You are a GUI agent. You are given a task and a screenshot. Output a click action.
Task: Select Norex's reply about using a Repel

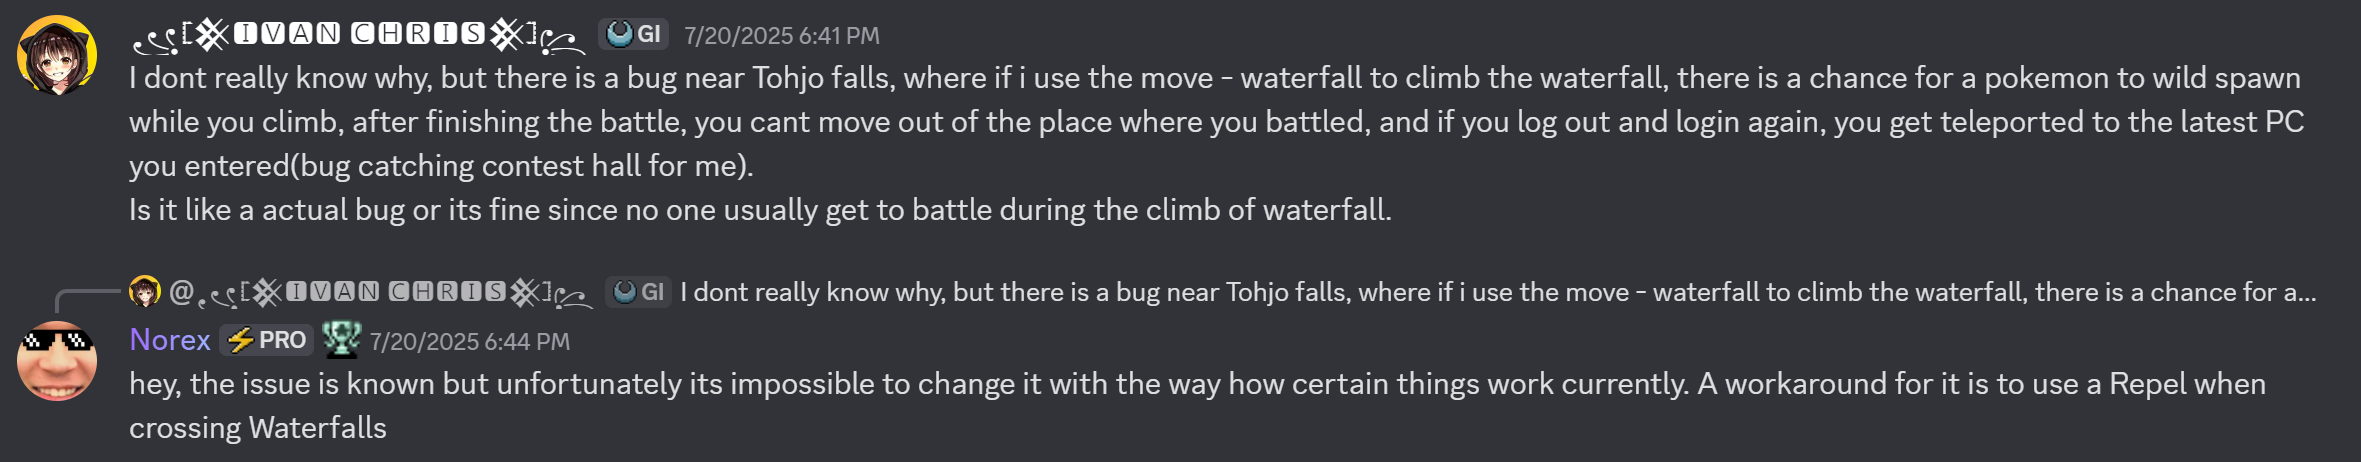[x=1197, y=406]
